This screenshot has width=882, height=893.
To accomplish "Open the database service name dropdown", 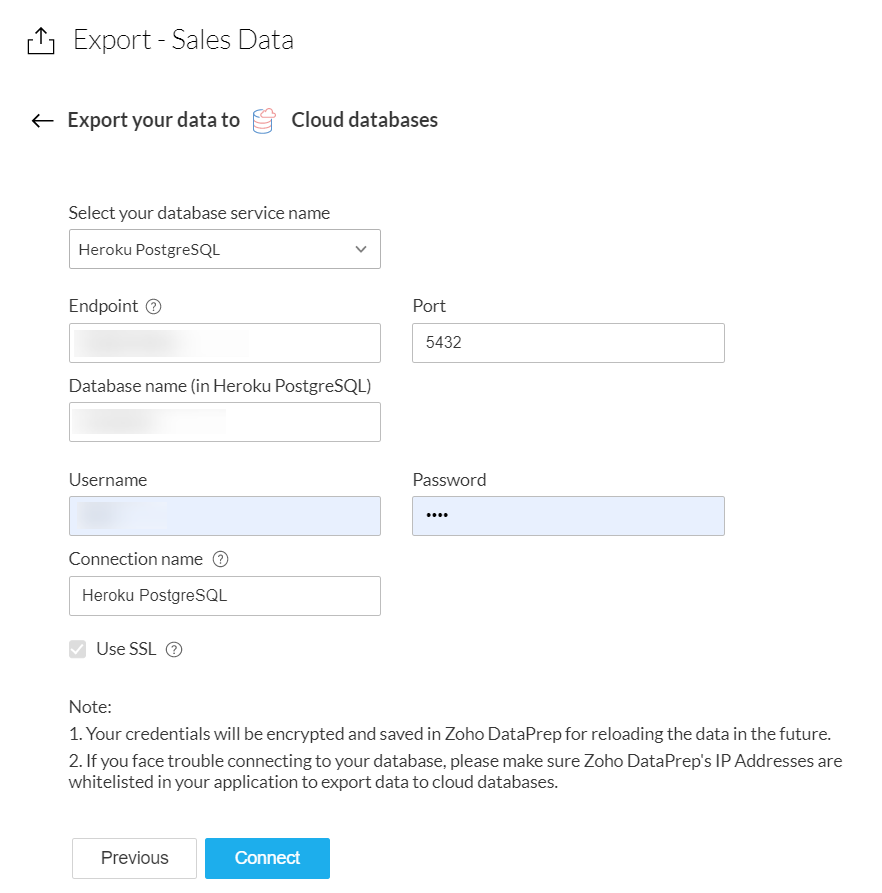I will click(210, 250).
